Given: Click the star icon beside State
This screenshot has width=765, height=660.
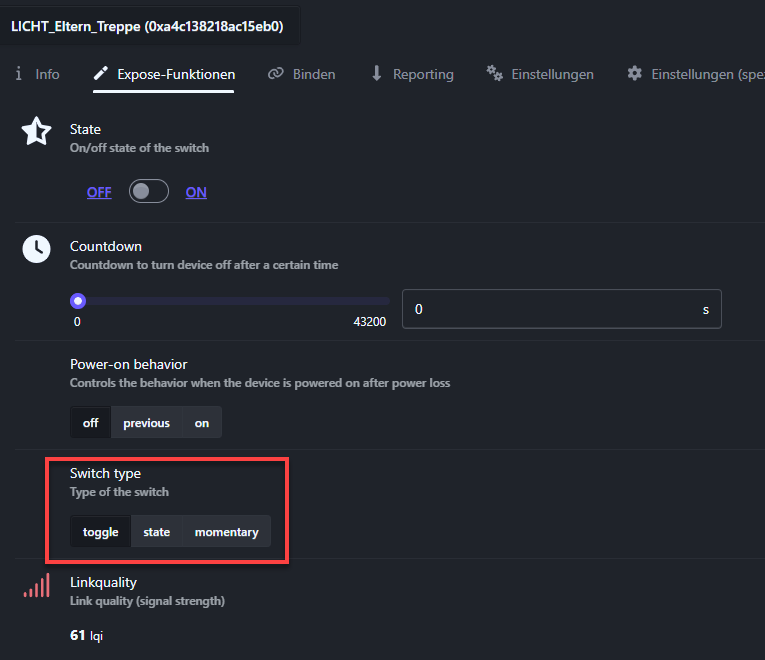Looking at the screenshot, I should (x=36, y=132).
